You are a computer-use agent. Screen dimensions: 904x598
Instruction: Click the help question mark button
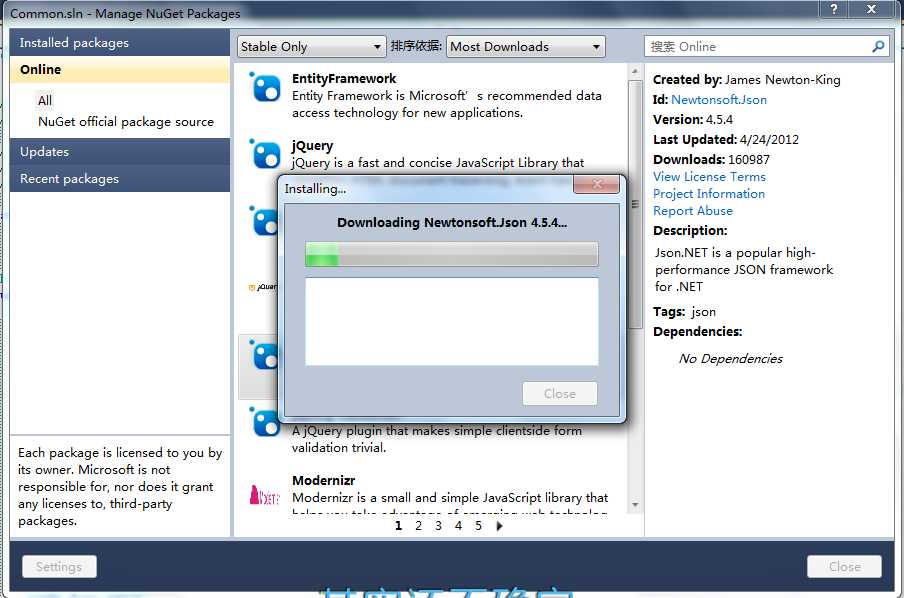click(x=834, y=9)
